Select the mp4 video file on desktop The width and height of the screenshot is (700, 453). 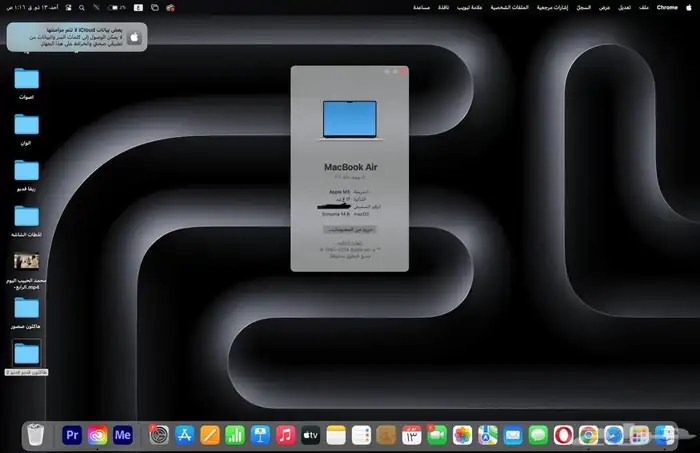coord(26,261)
